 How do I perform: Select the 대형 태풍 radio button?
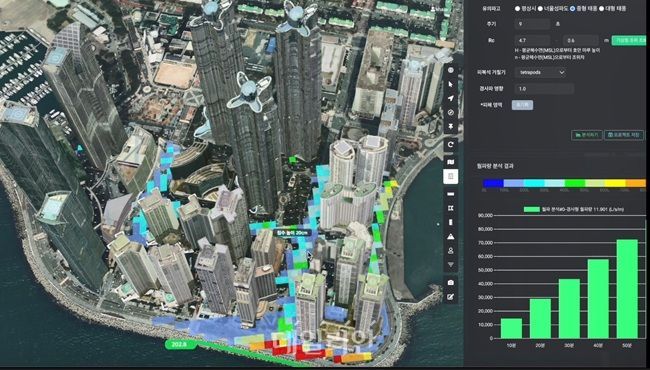pyautogui.click(x=601, y=8)
